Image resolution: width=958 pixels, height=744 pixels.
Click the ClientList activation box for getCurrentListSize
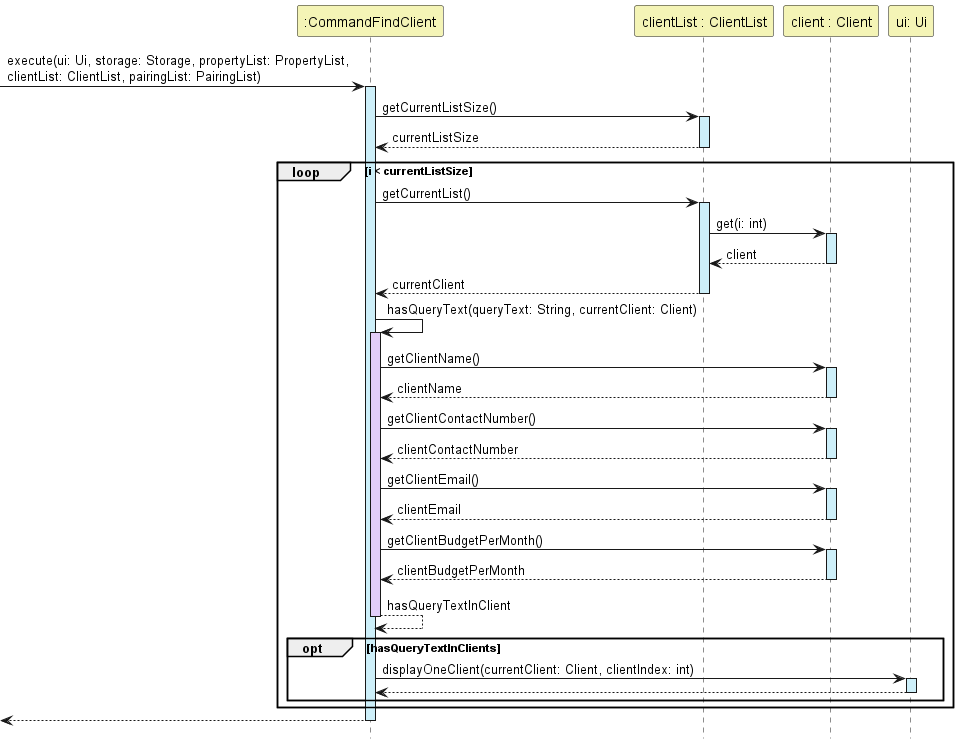click(x=704, y=132)
